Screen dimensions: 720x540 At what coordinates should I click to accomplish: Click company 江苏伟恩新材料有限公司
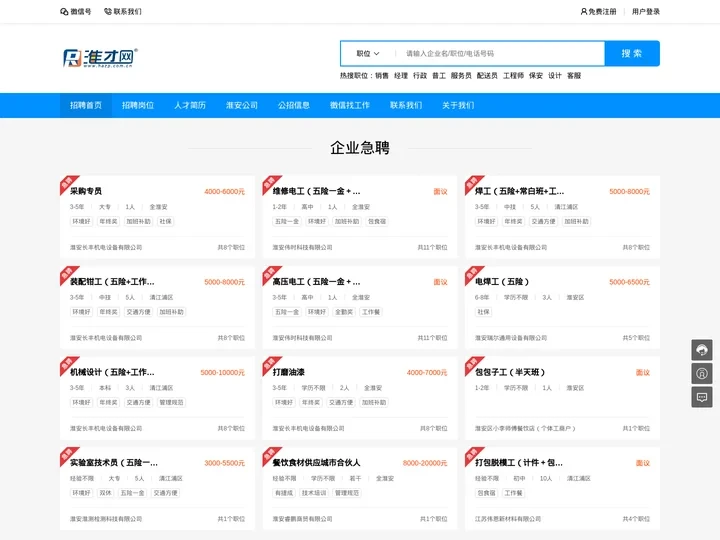click(507, 518)
